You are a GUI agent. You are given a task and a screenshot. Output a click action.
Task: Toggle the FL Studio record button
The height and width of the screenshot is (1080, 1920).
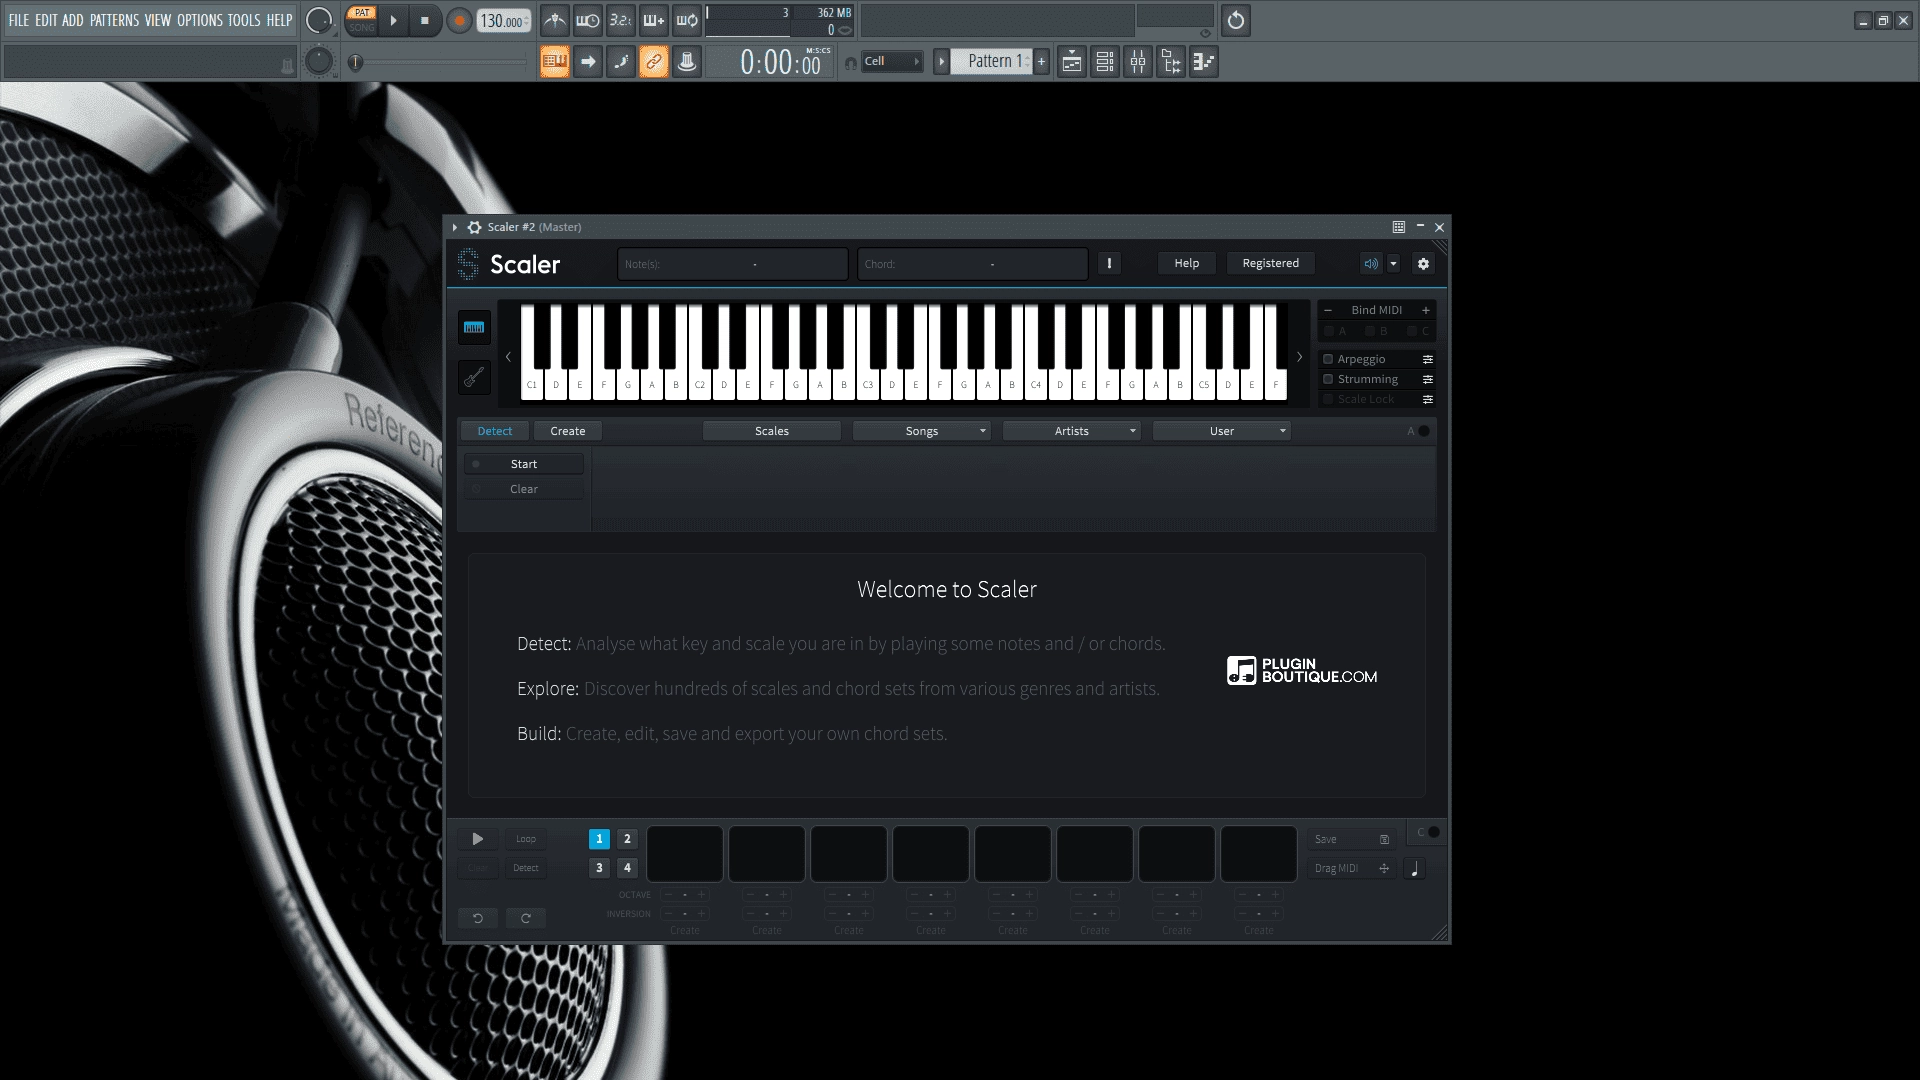(x=459, y=21)
